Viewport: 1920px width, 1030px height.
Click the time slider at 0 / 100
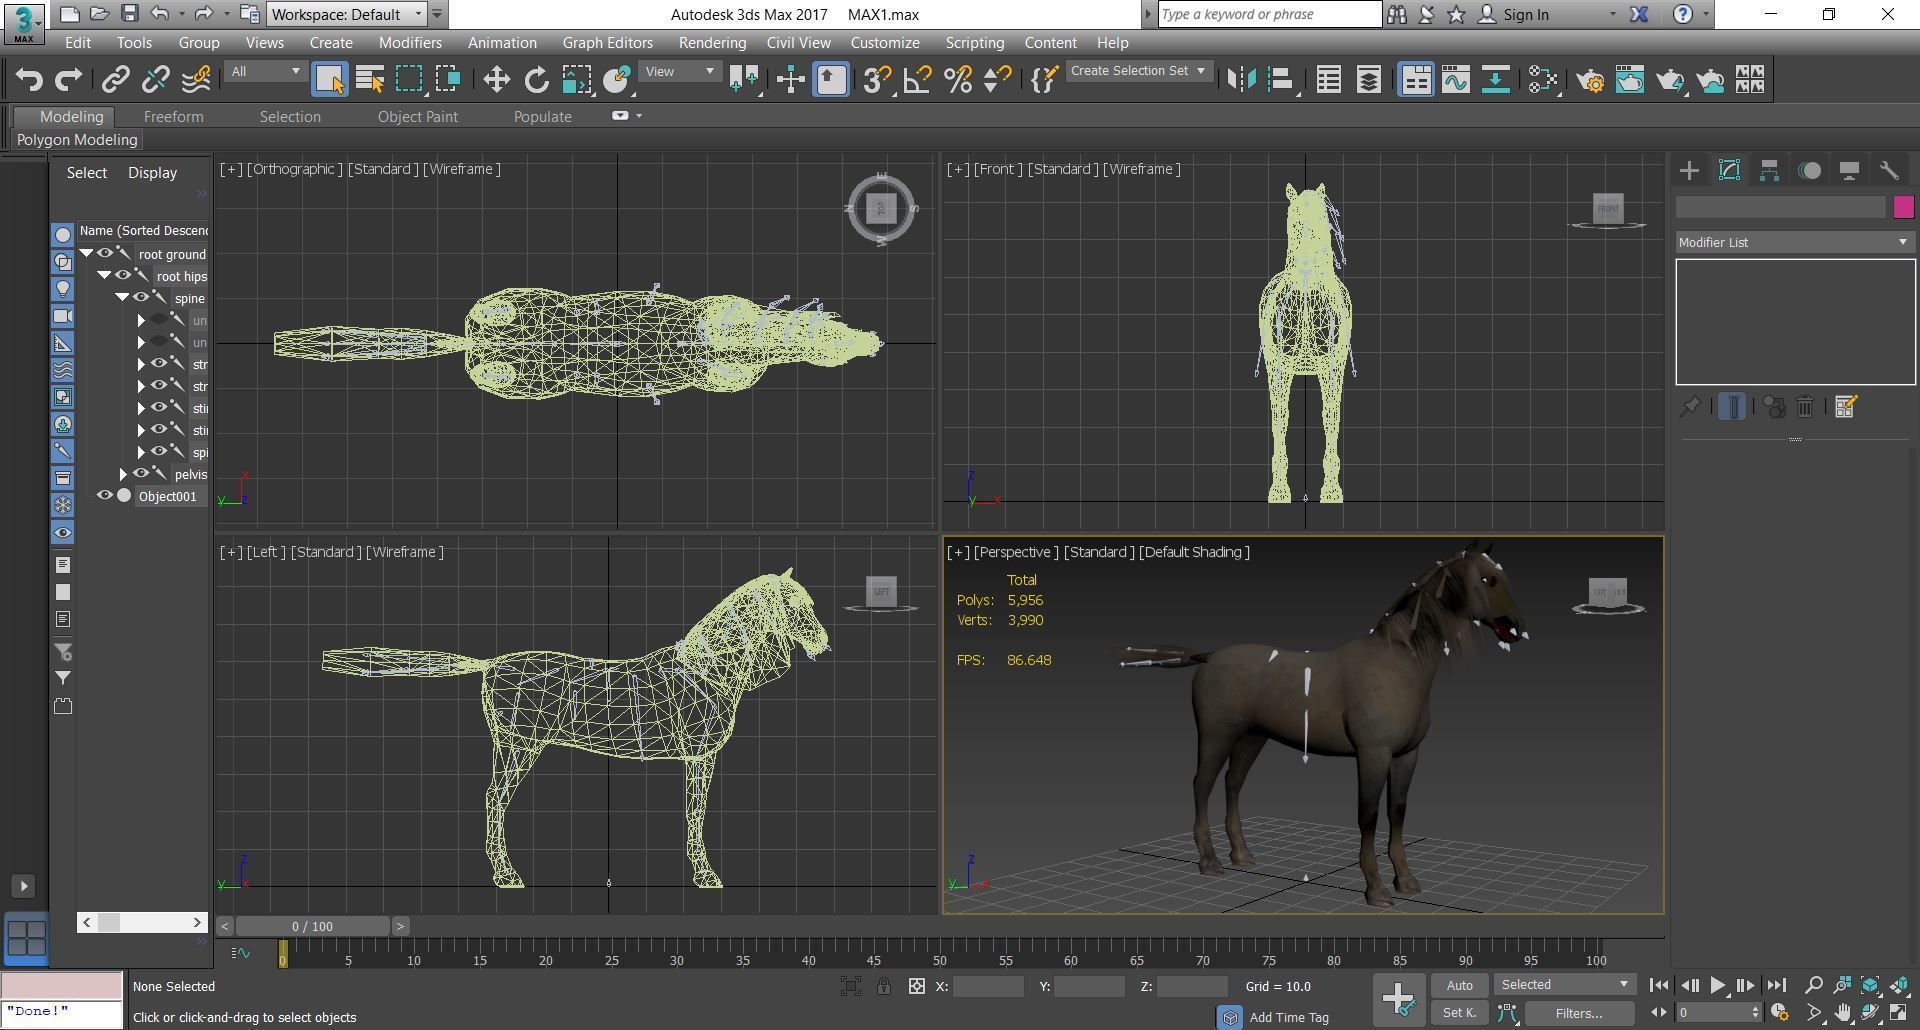click(312, 926)
